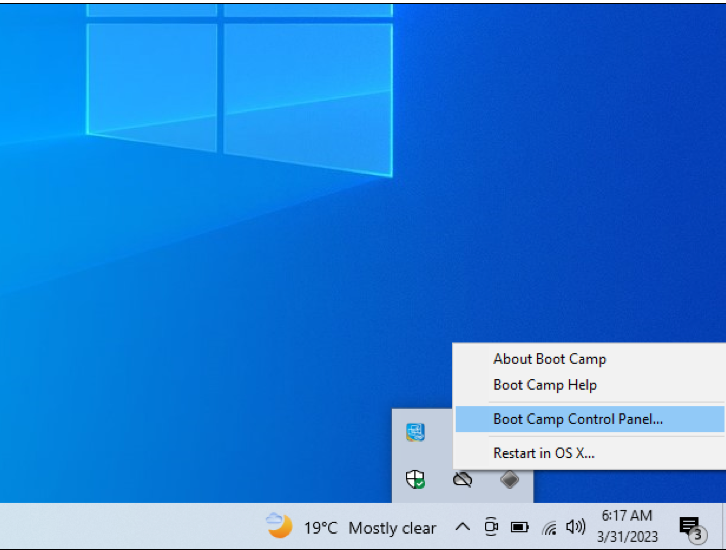Screen dimensions: 726x550
Task: Click the Show desktop strip
Action: pos(724,526)
